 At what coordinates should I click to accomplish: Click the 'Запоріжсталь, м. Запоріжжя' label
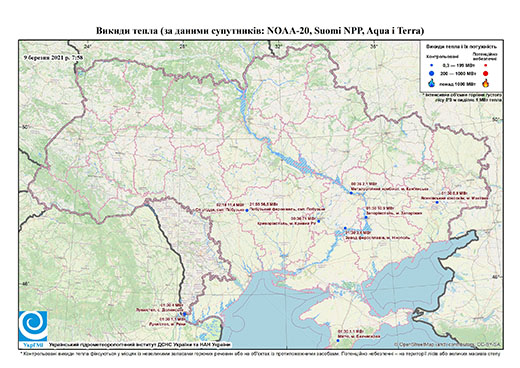(395, 213)
